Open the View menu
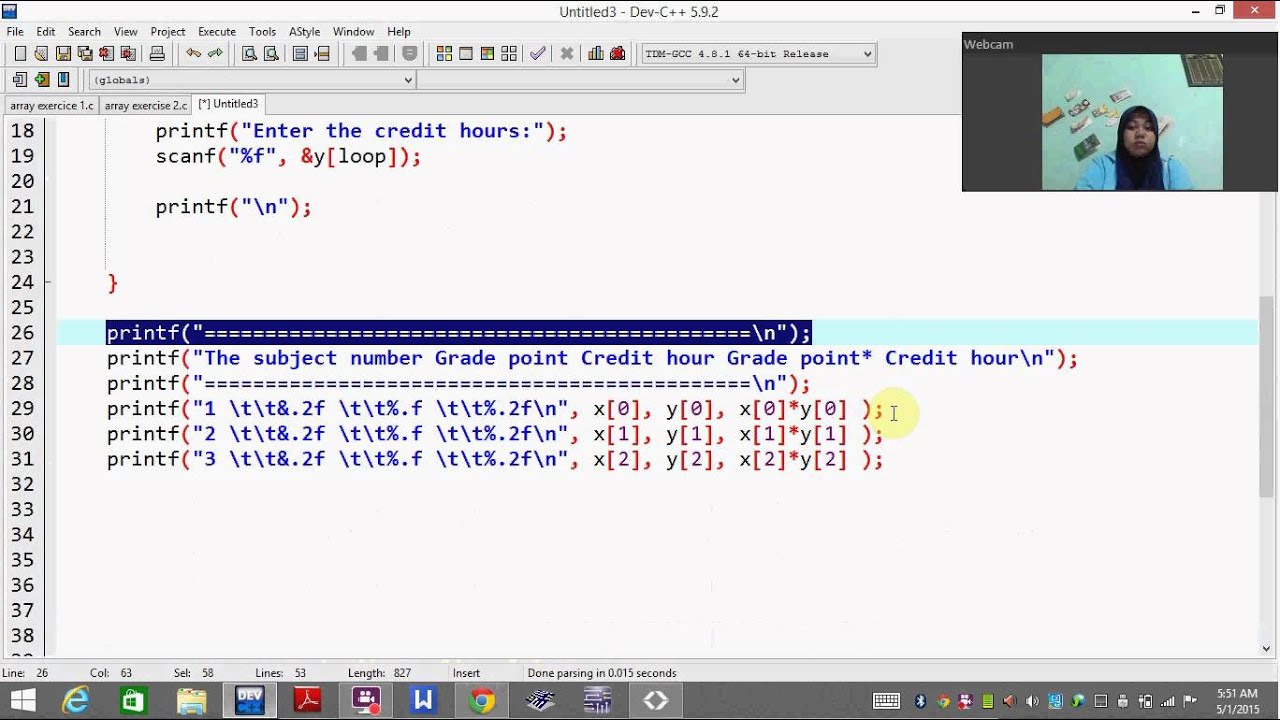Viewport: 1280px width, 720px height. click(x=126, y=32)
